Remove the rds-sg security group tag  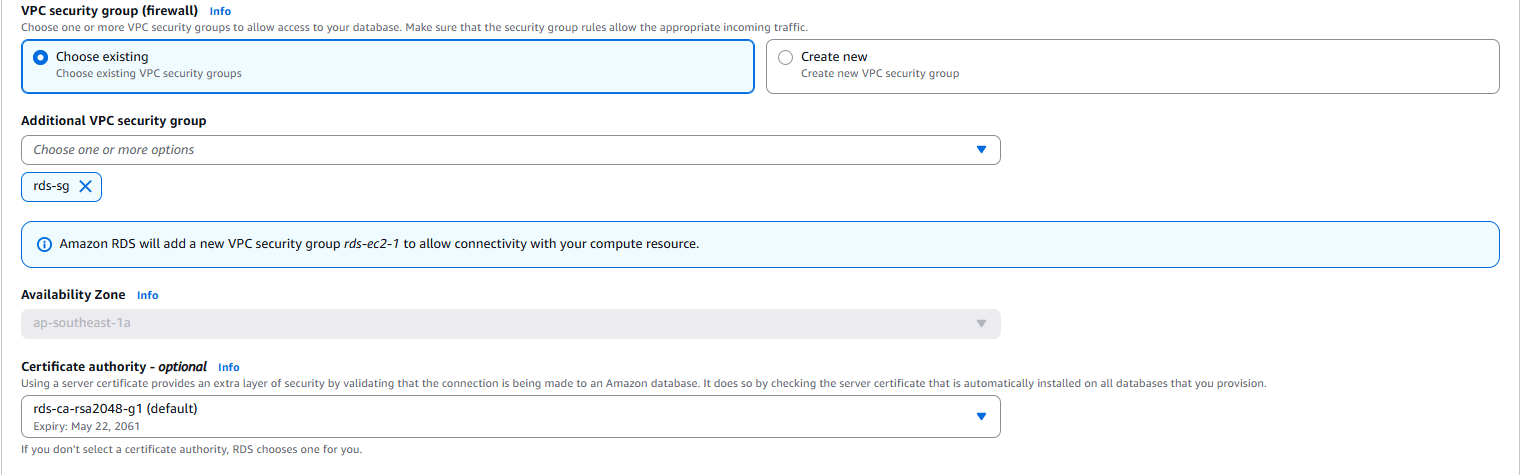tap(85, 186)
